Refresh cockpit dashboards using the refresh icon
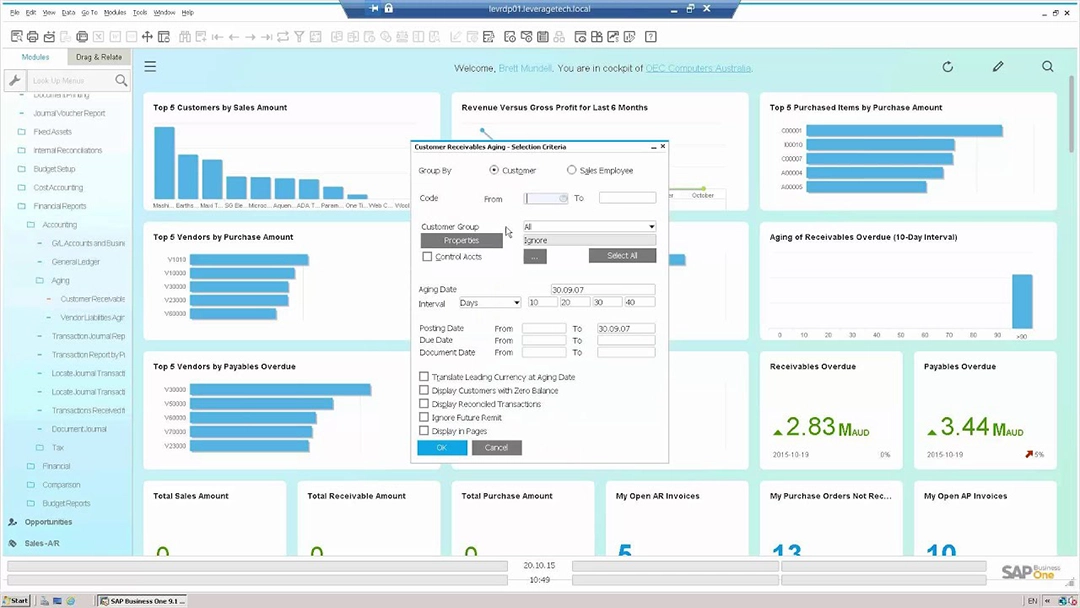The width and height of the screenshot is (1080, 608). [947, 66]
